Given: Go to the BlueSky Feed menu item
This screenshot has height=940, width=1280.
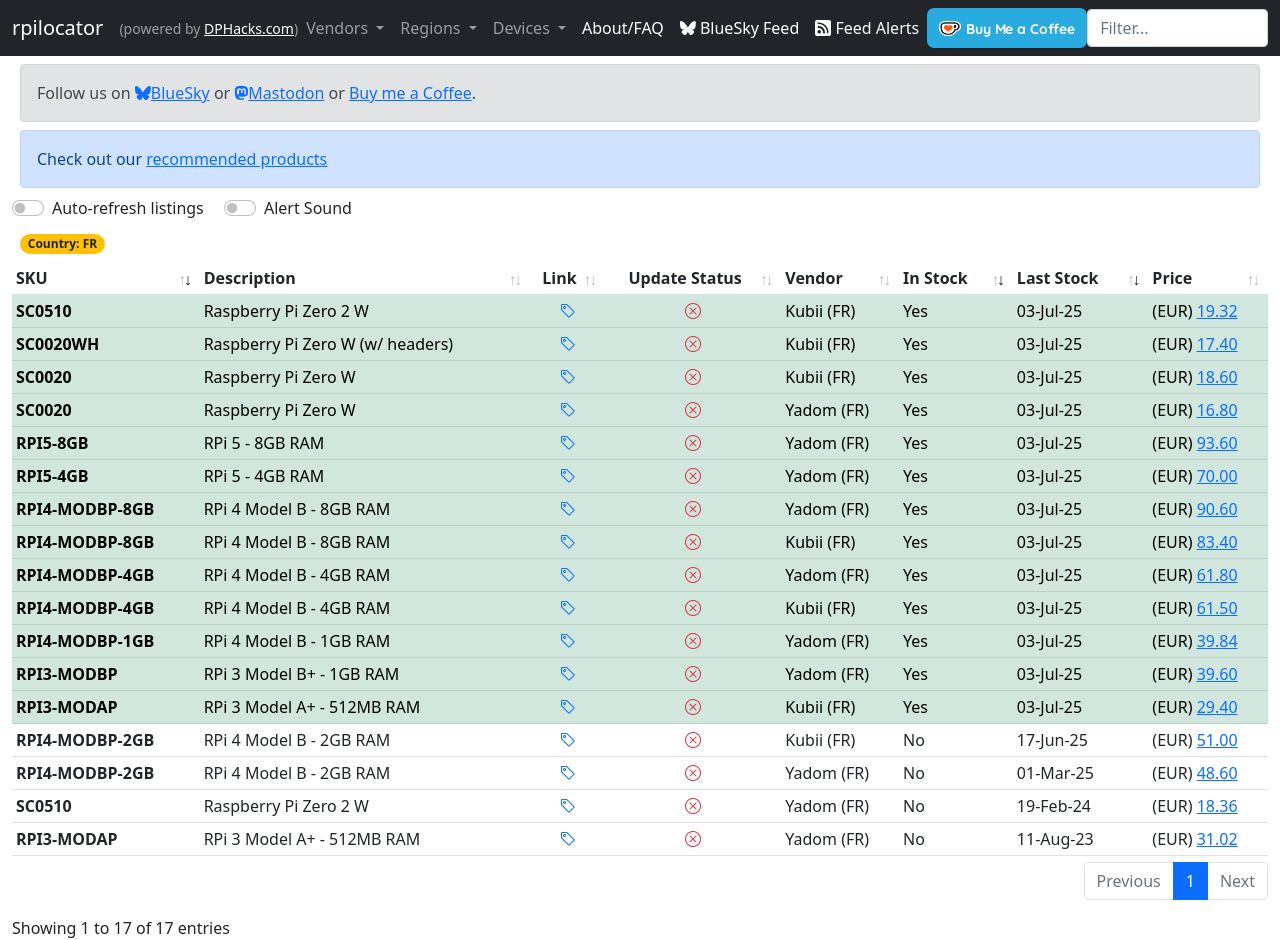Looking at the screenshot, I should click(739, 28).
